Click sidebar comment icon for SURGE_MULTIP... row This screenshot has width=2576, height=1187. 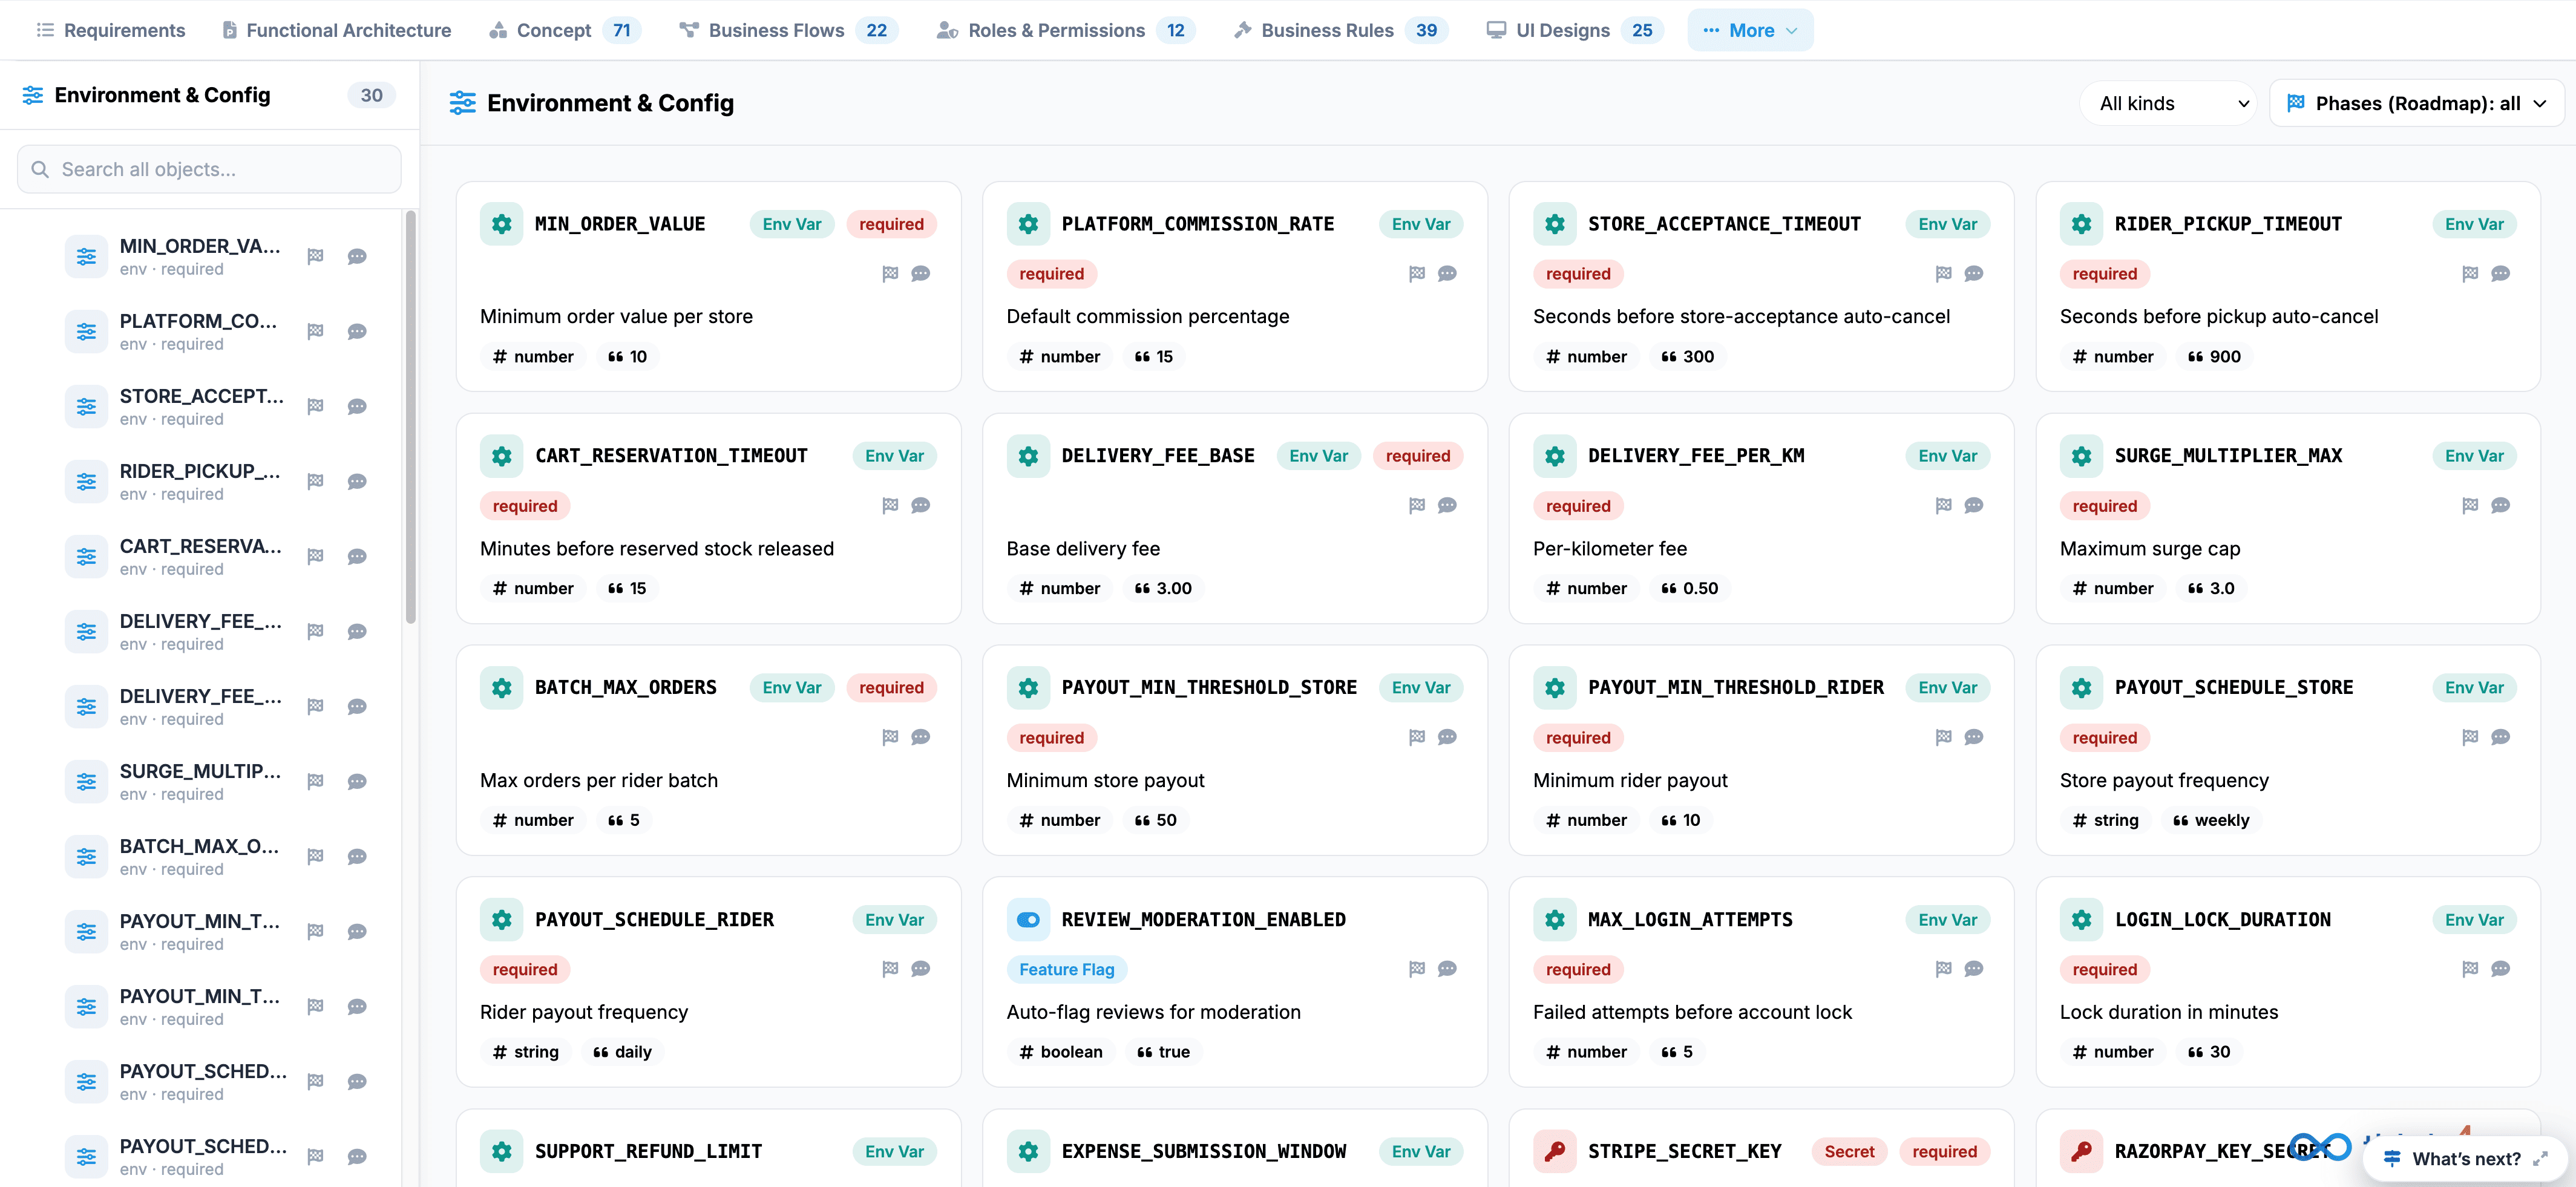tap(357, 782)
